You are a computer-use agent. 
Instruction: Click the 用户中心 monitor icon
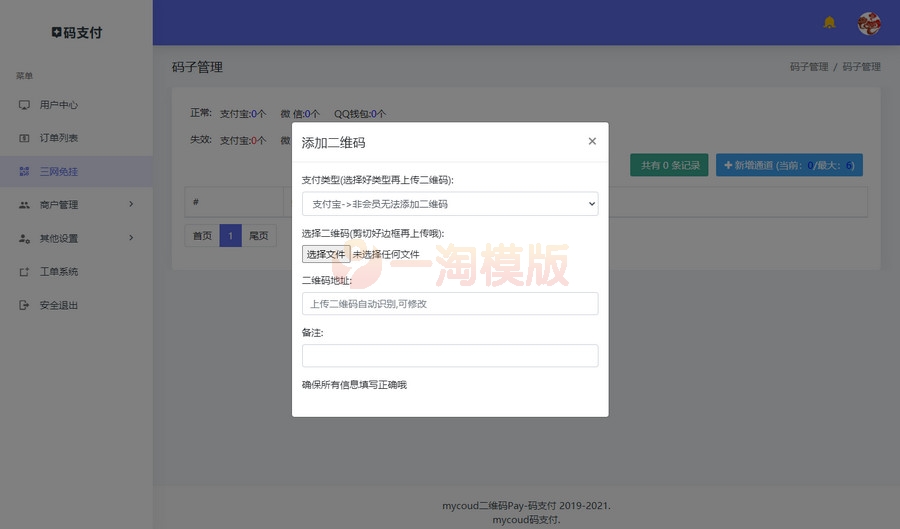click(25, 105)
